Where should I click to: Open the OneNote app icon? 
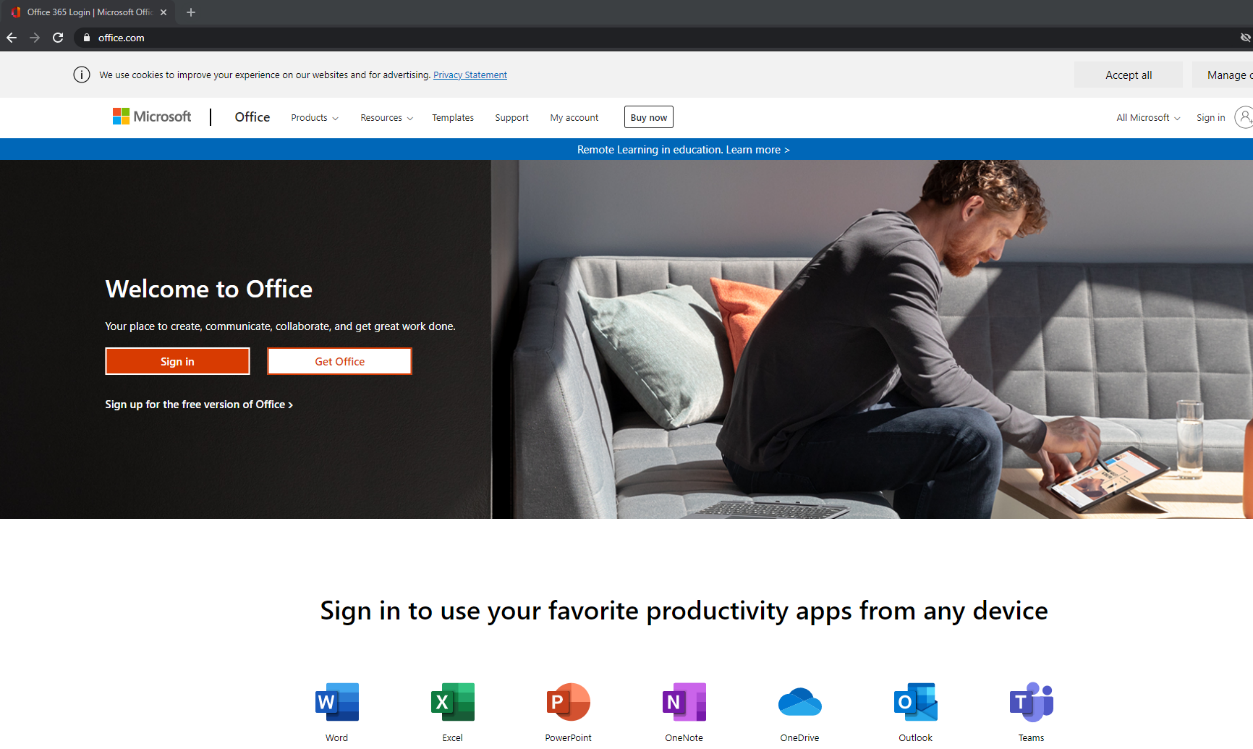click(684, 702)
